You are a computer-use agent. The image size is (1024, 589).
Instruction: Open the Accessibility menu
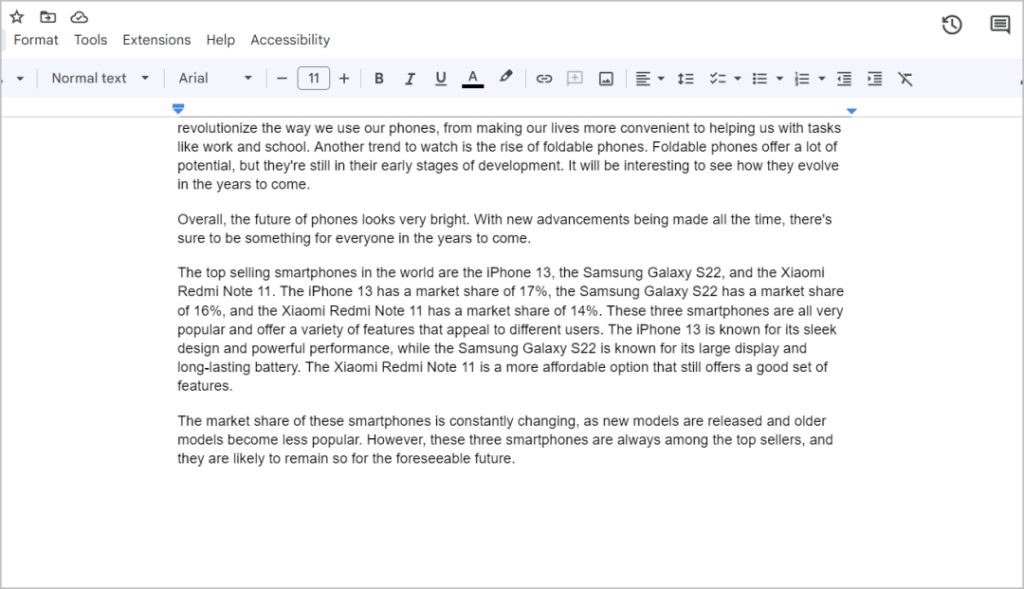(290, 40)
